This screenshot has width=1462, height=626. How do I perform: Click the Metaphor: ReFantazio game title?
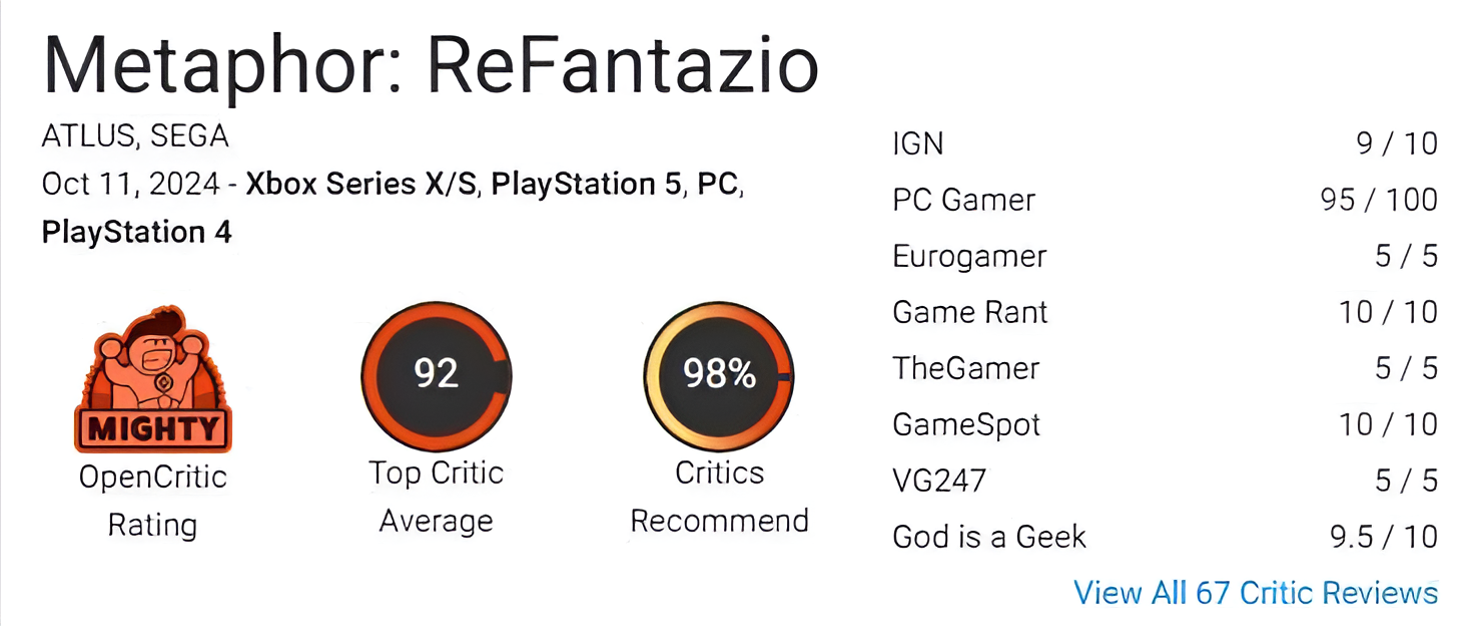click(431, 65)
